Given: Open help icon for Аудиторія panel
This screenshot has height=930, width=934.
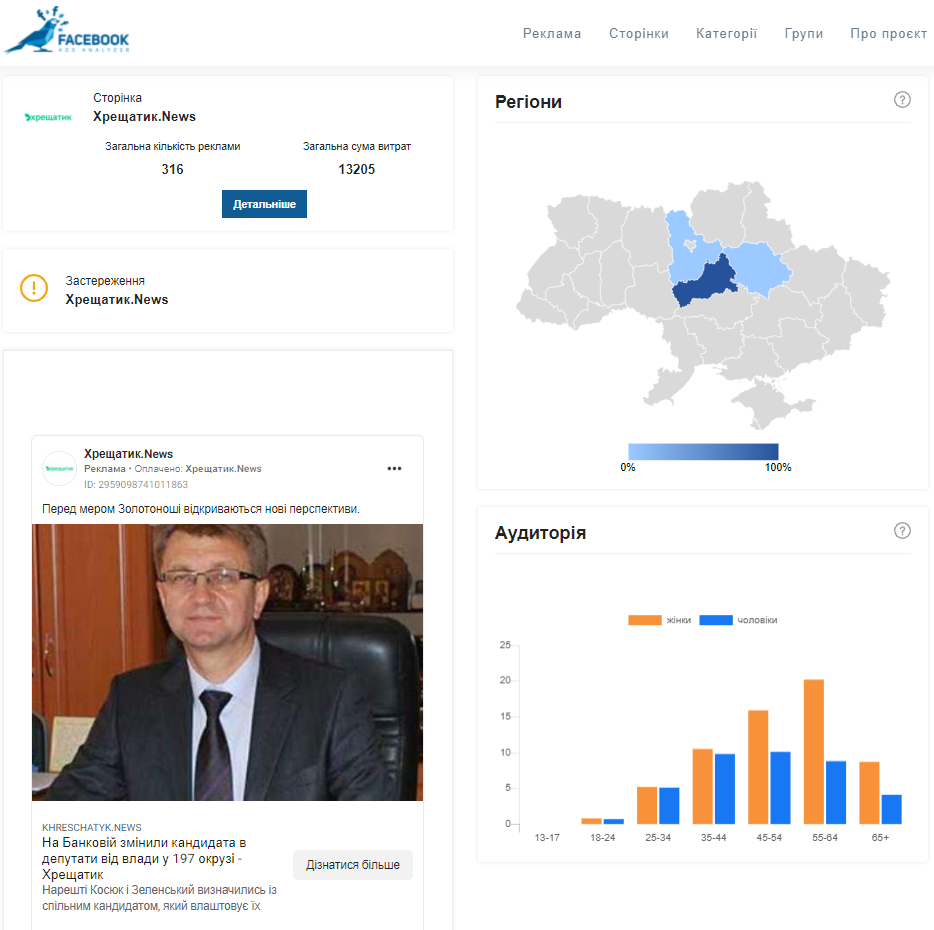Looking at the screenshot, I should coord(902,530).
